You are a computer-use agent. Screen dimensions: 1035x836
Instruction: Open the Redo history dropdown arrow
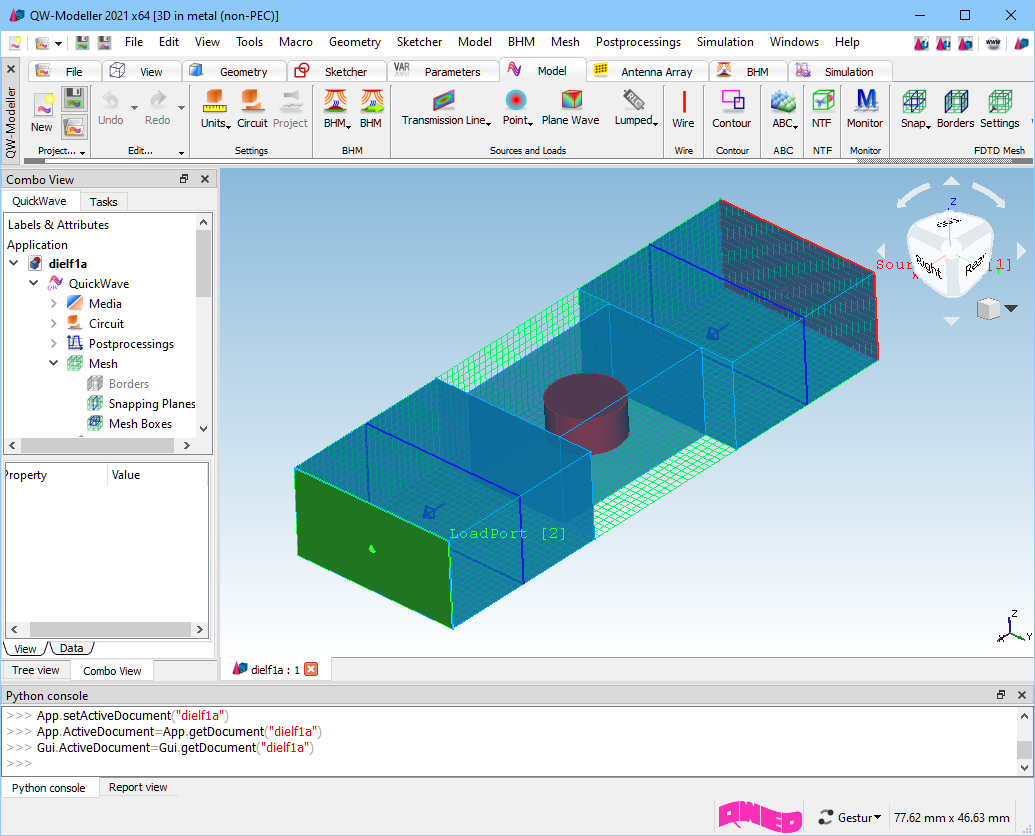(x=182, y=108)
